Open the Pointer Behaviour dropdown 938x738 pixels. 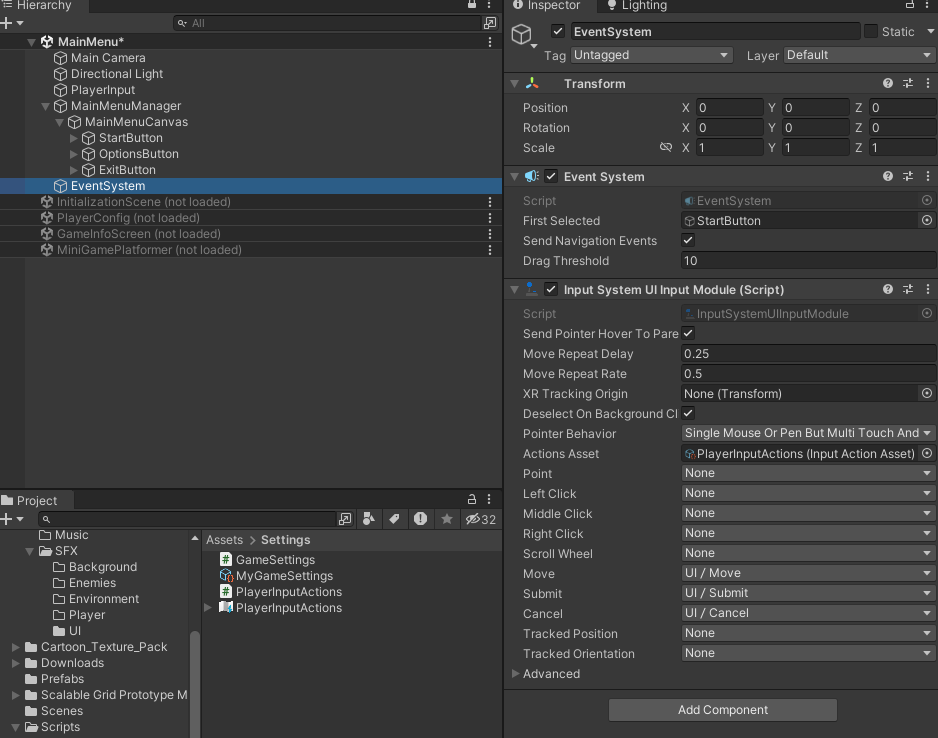807,433
